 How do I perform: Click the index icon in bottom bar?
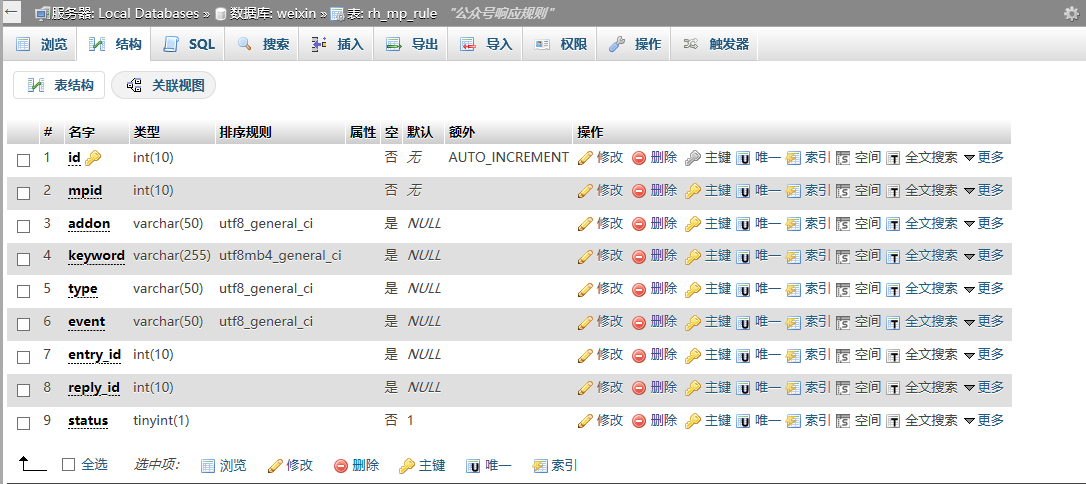coord(540,466)
